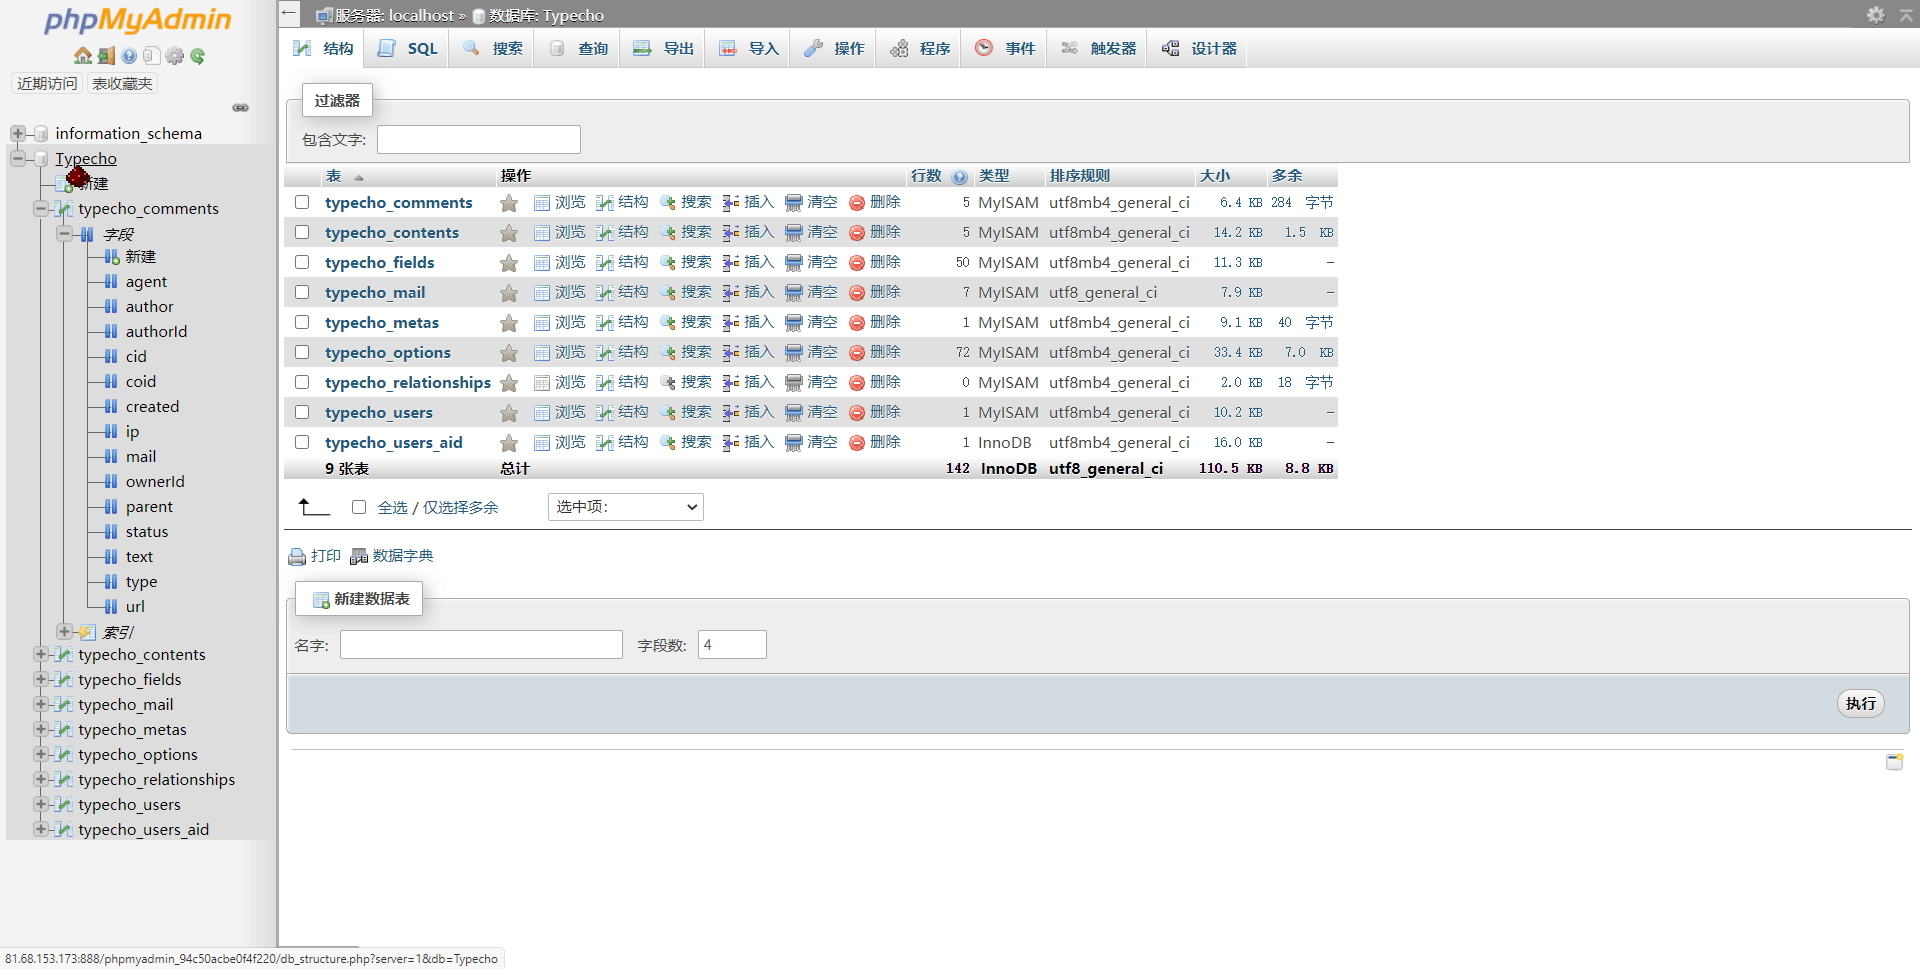The width and height of the screenshot is (1920, 969).
Task: Star the typecho_fields table as favorite
Action: pos(509,263)
